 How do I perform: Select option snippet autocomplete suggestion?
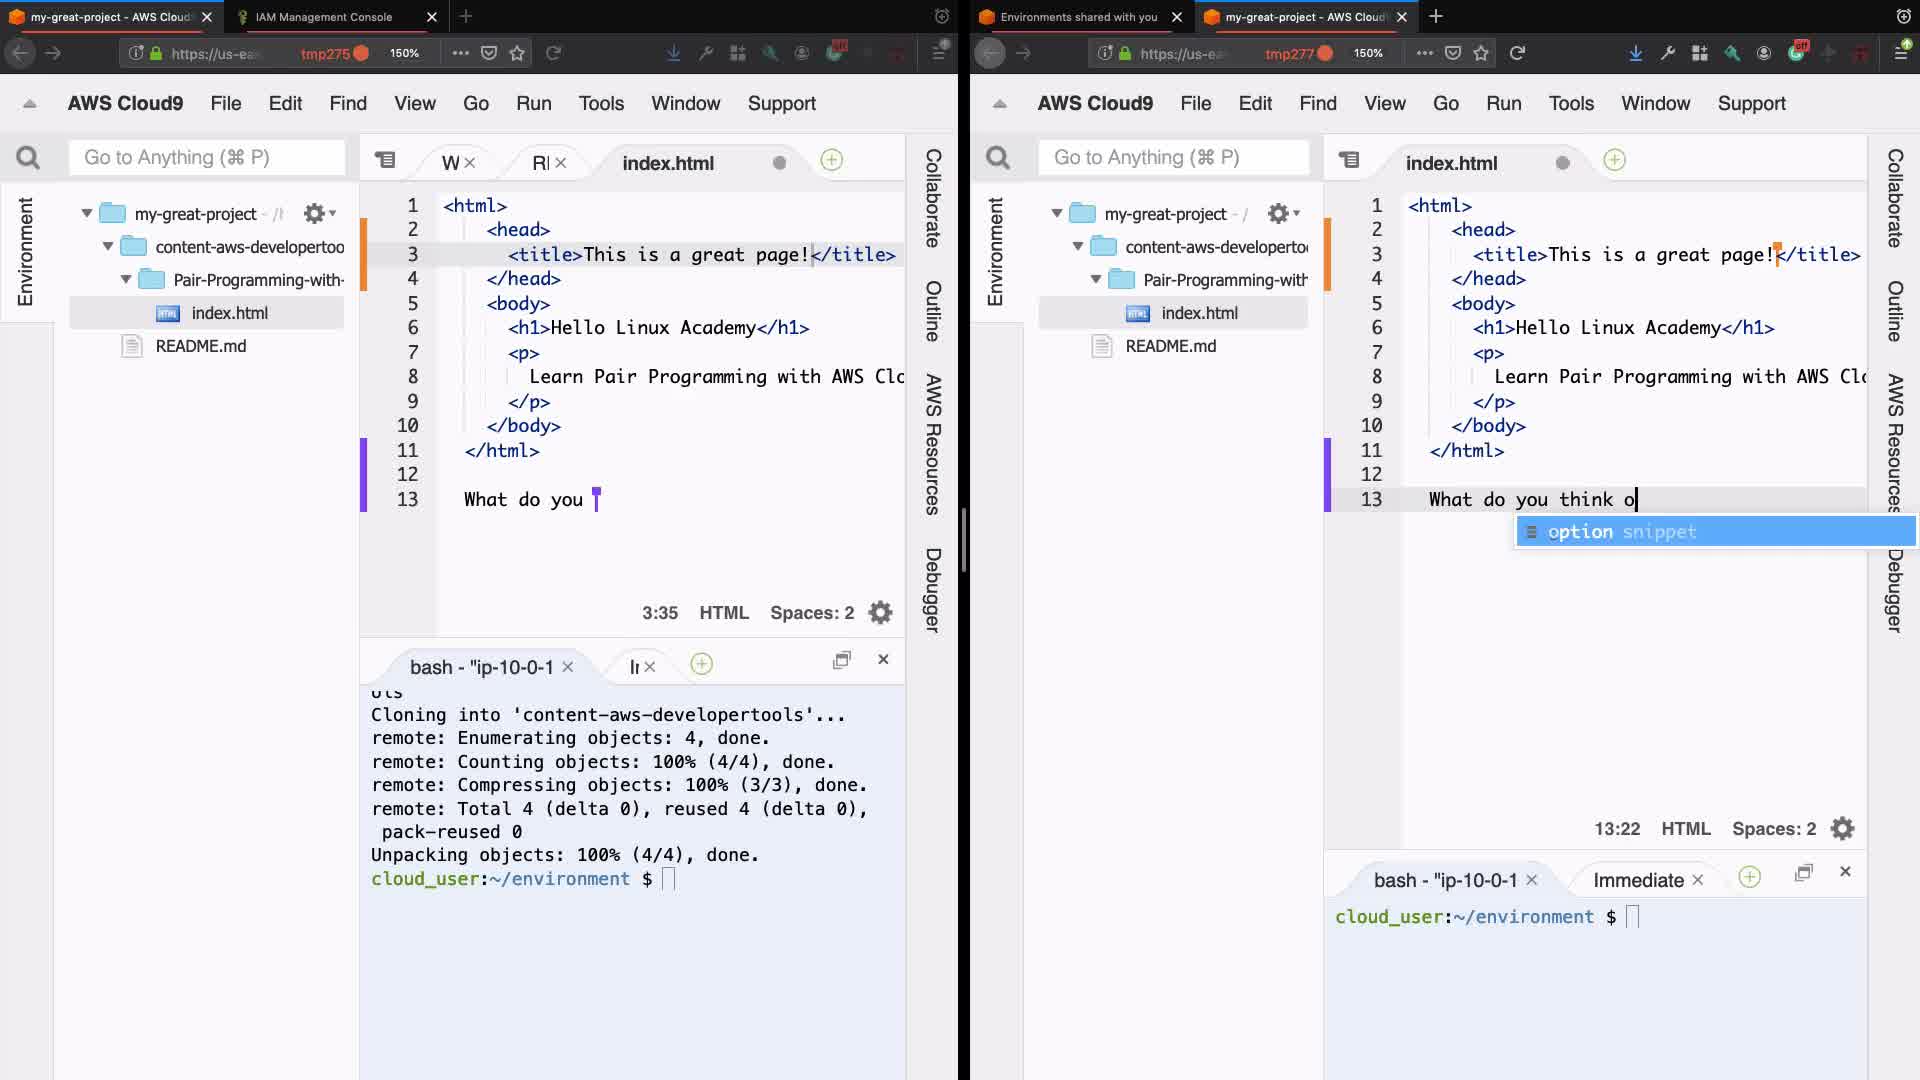point(1620,532)
